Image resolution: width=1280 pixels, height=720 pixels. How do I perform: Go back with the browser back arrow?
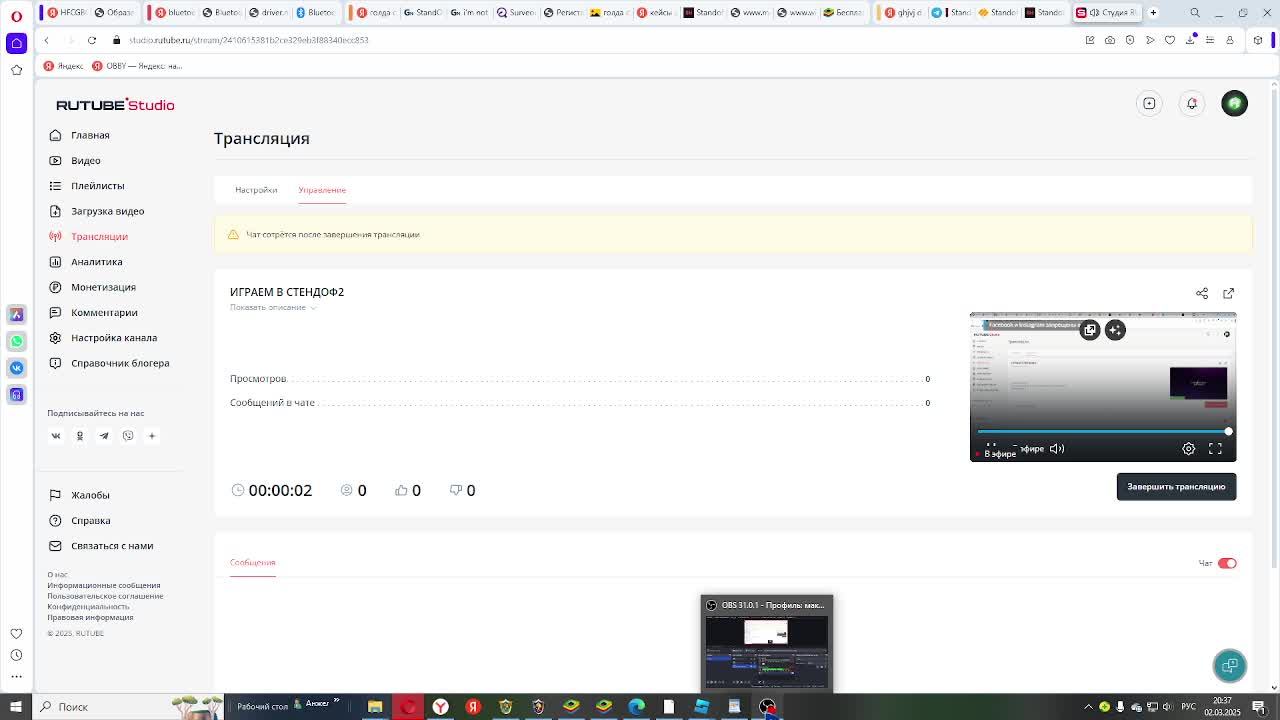pos(46,40)
